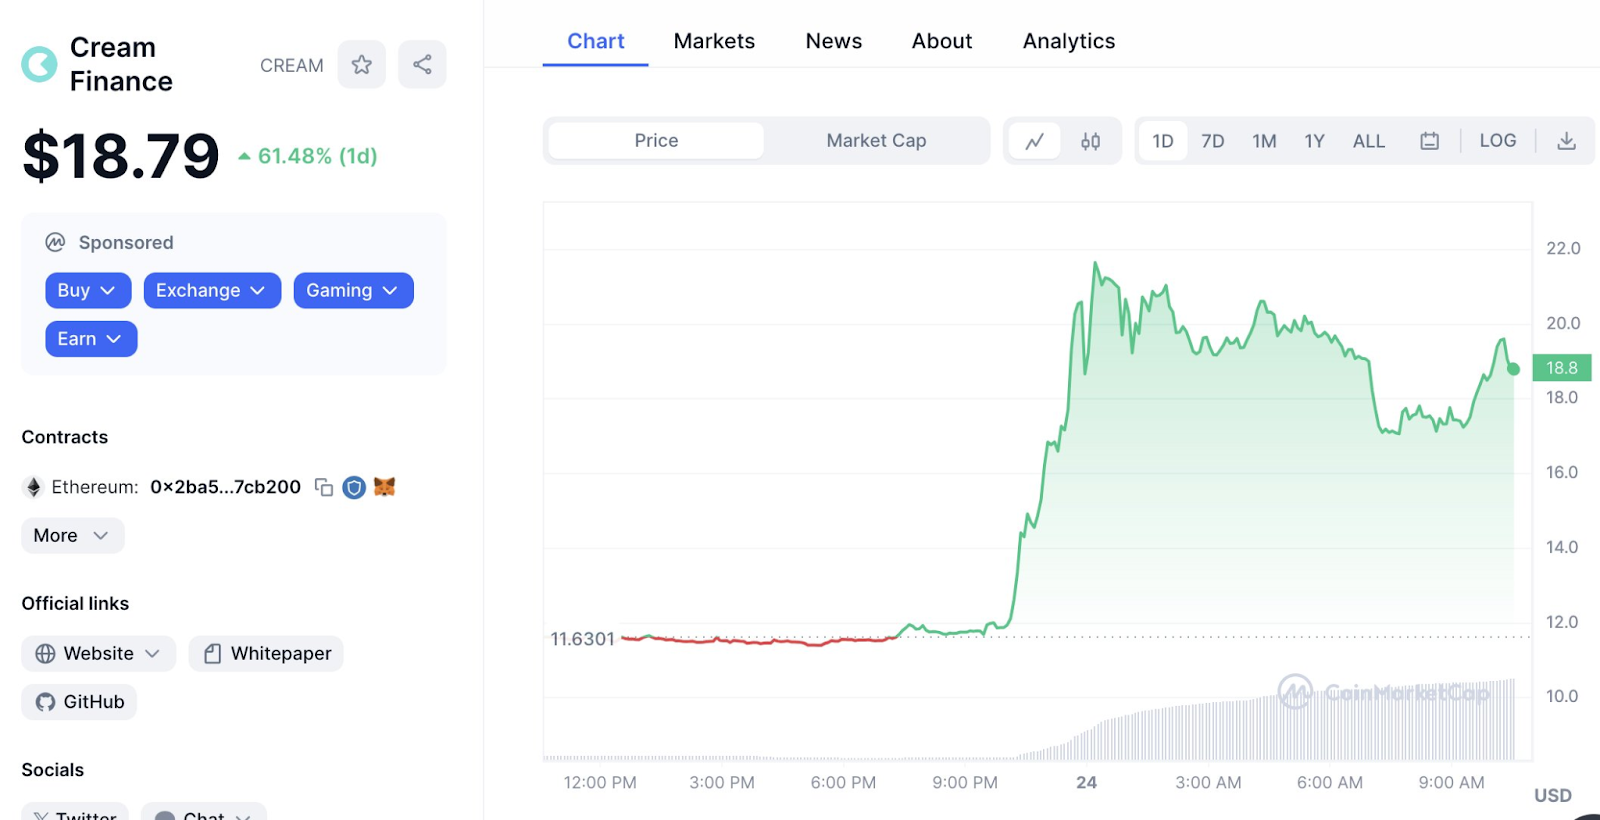Toggle LOG scale on chart
This screenshot has height=820, width=1600.
(x=1497, y=141)
